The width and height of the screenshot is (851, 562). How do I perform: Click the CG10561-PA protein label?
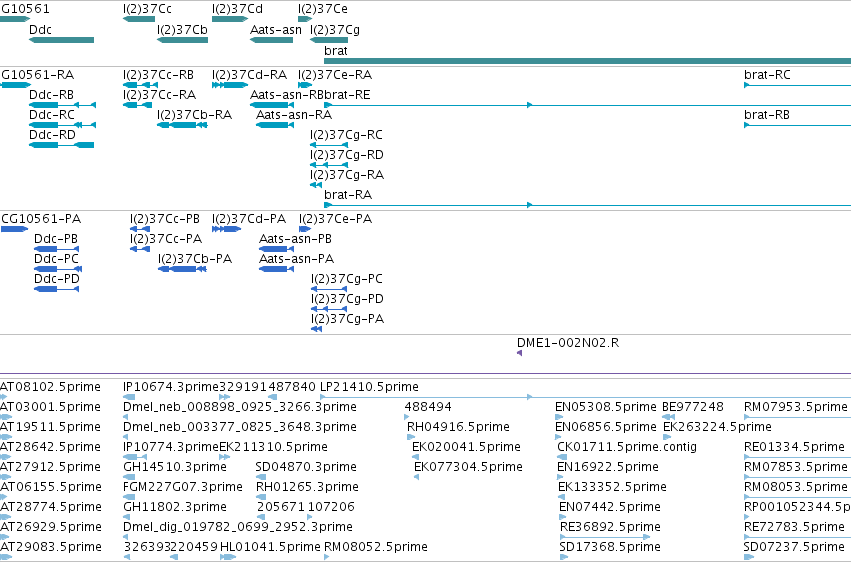[41, 219]
